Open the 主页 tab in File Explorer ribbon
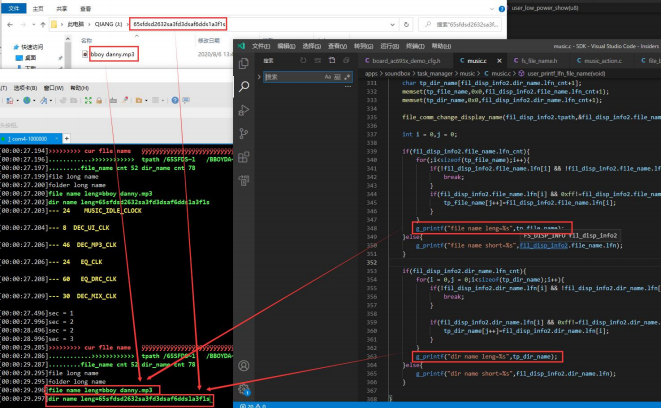Screen dimensions: 661x408 tap(38, 8)
